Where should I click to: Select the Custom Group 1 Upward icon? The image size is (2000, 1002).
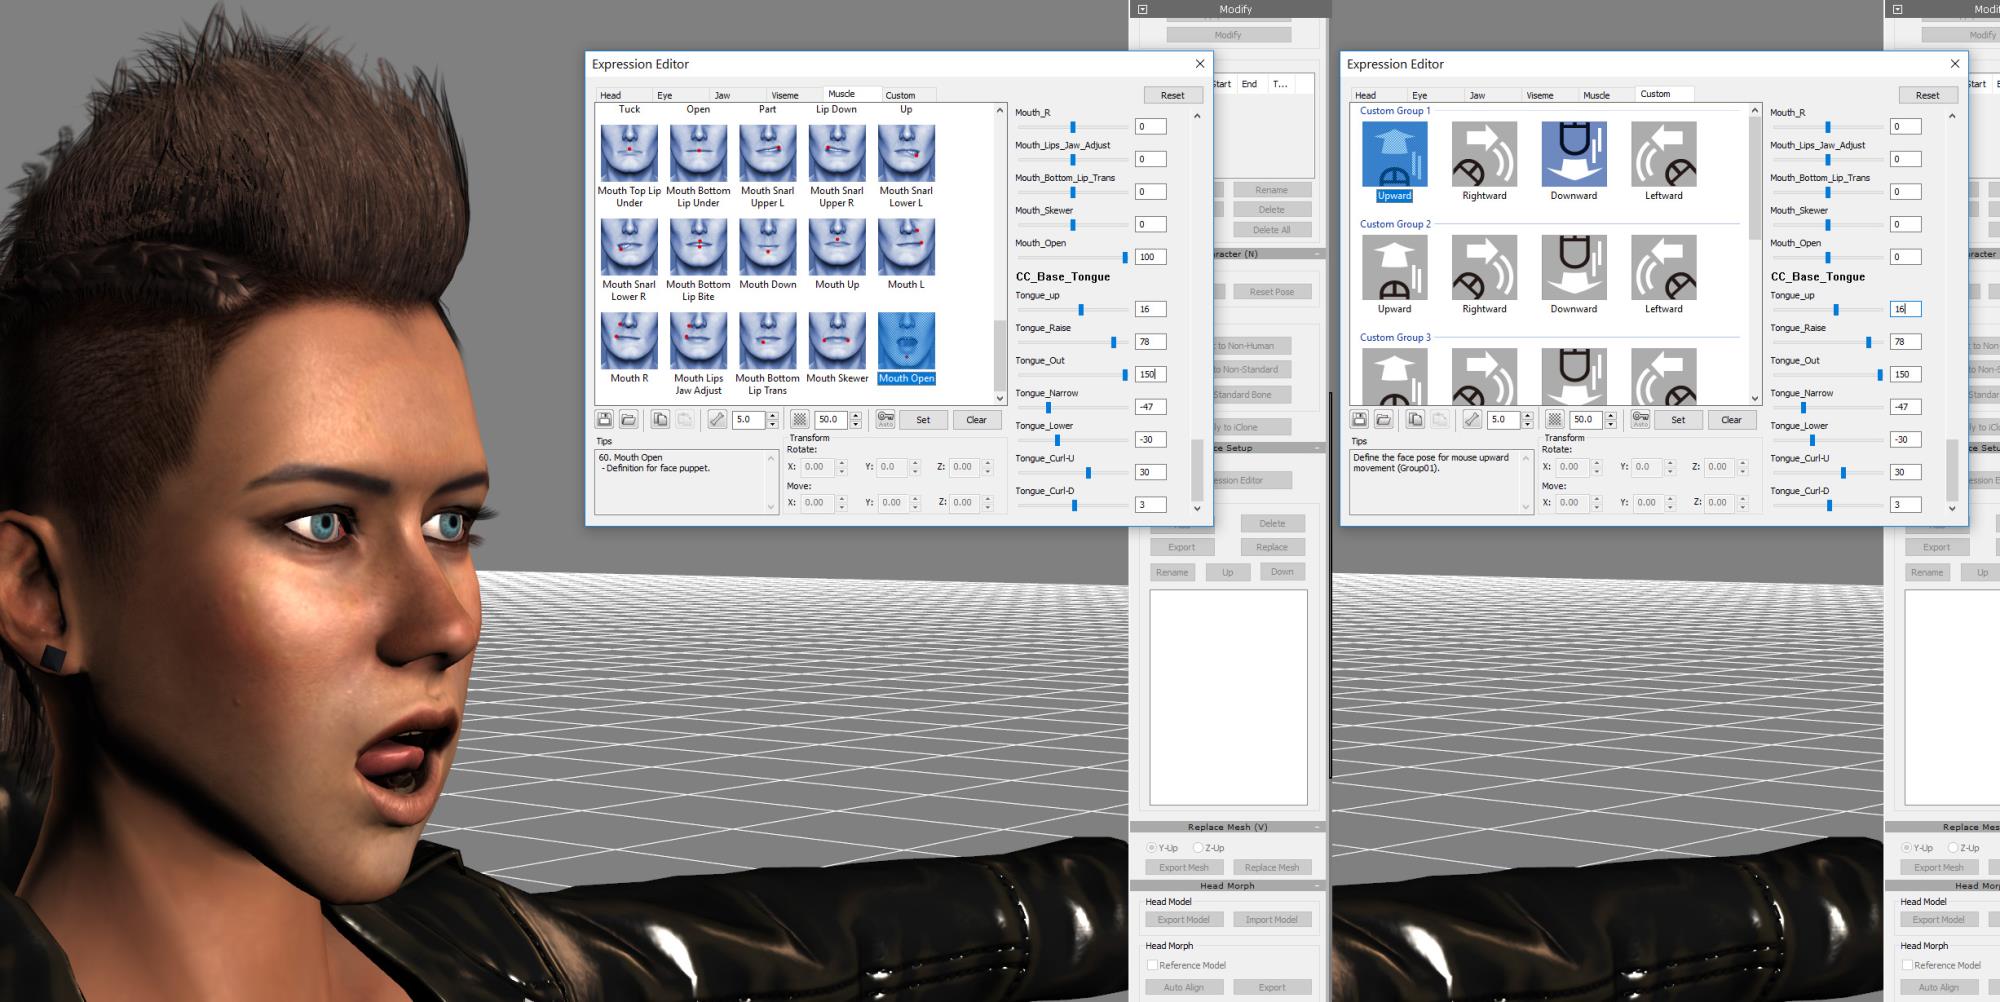1394,154
